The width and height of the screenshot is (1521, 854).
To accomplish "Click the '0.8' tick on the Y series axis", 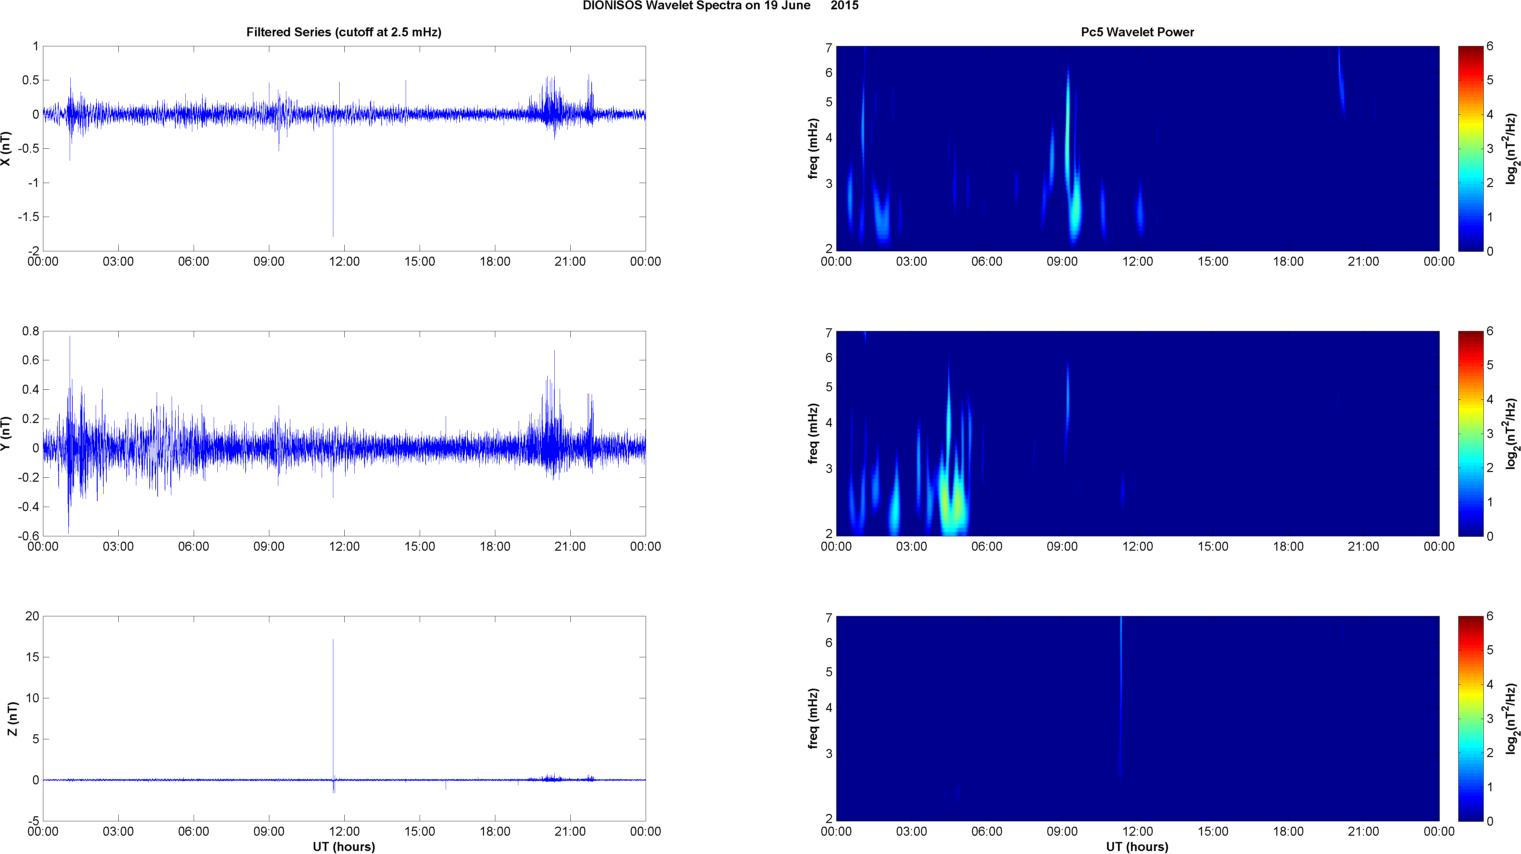I will (30, 331).
